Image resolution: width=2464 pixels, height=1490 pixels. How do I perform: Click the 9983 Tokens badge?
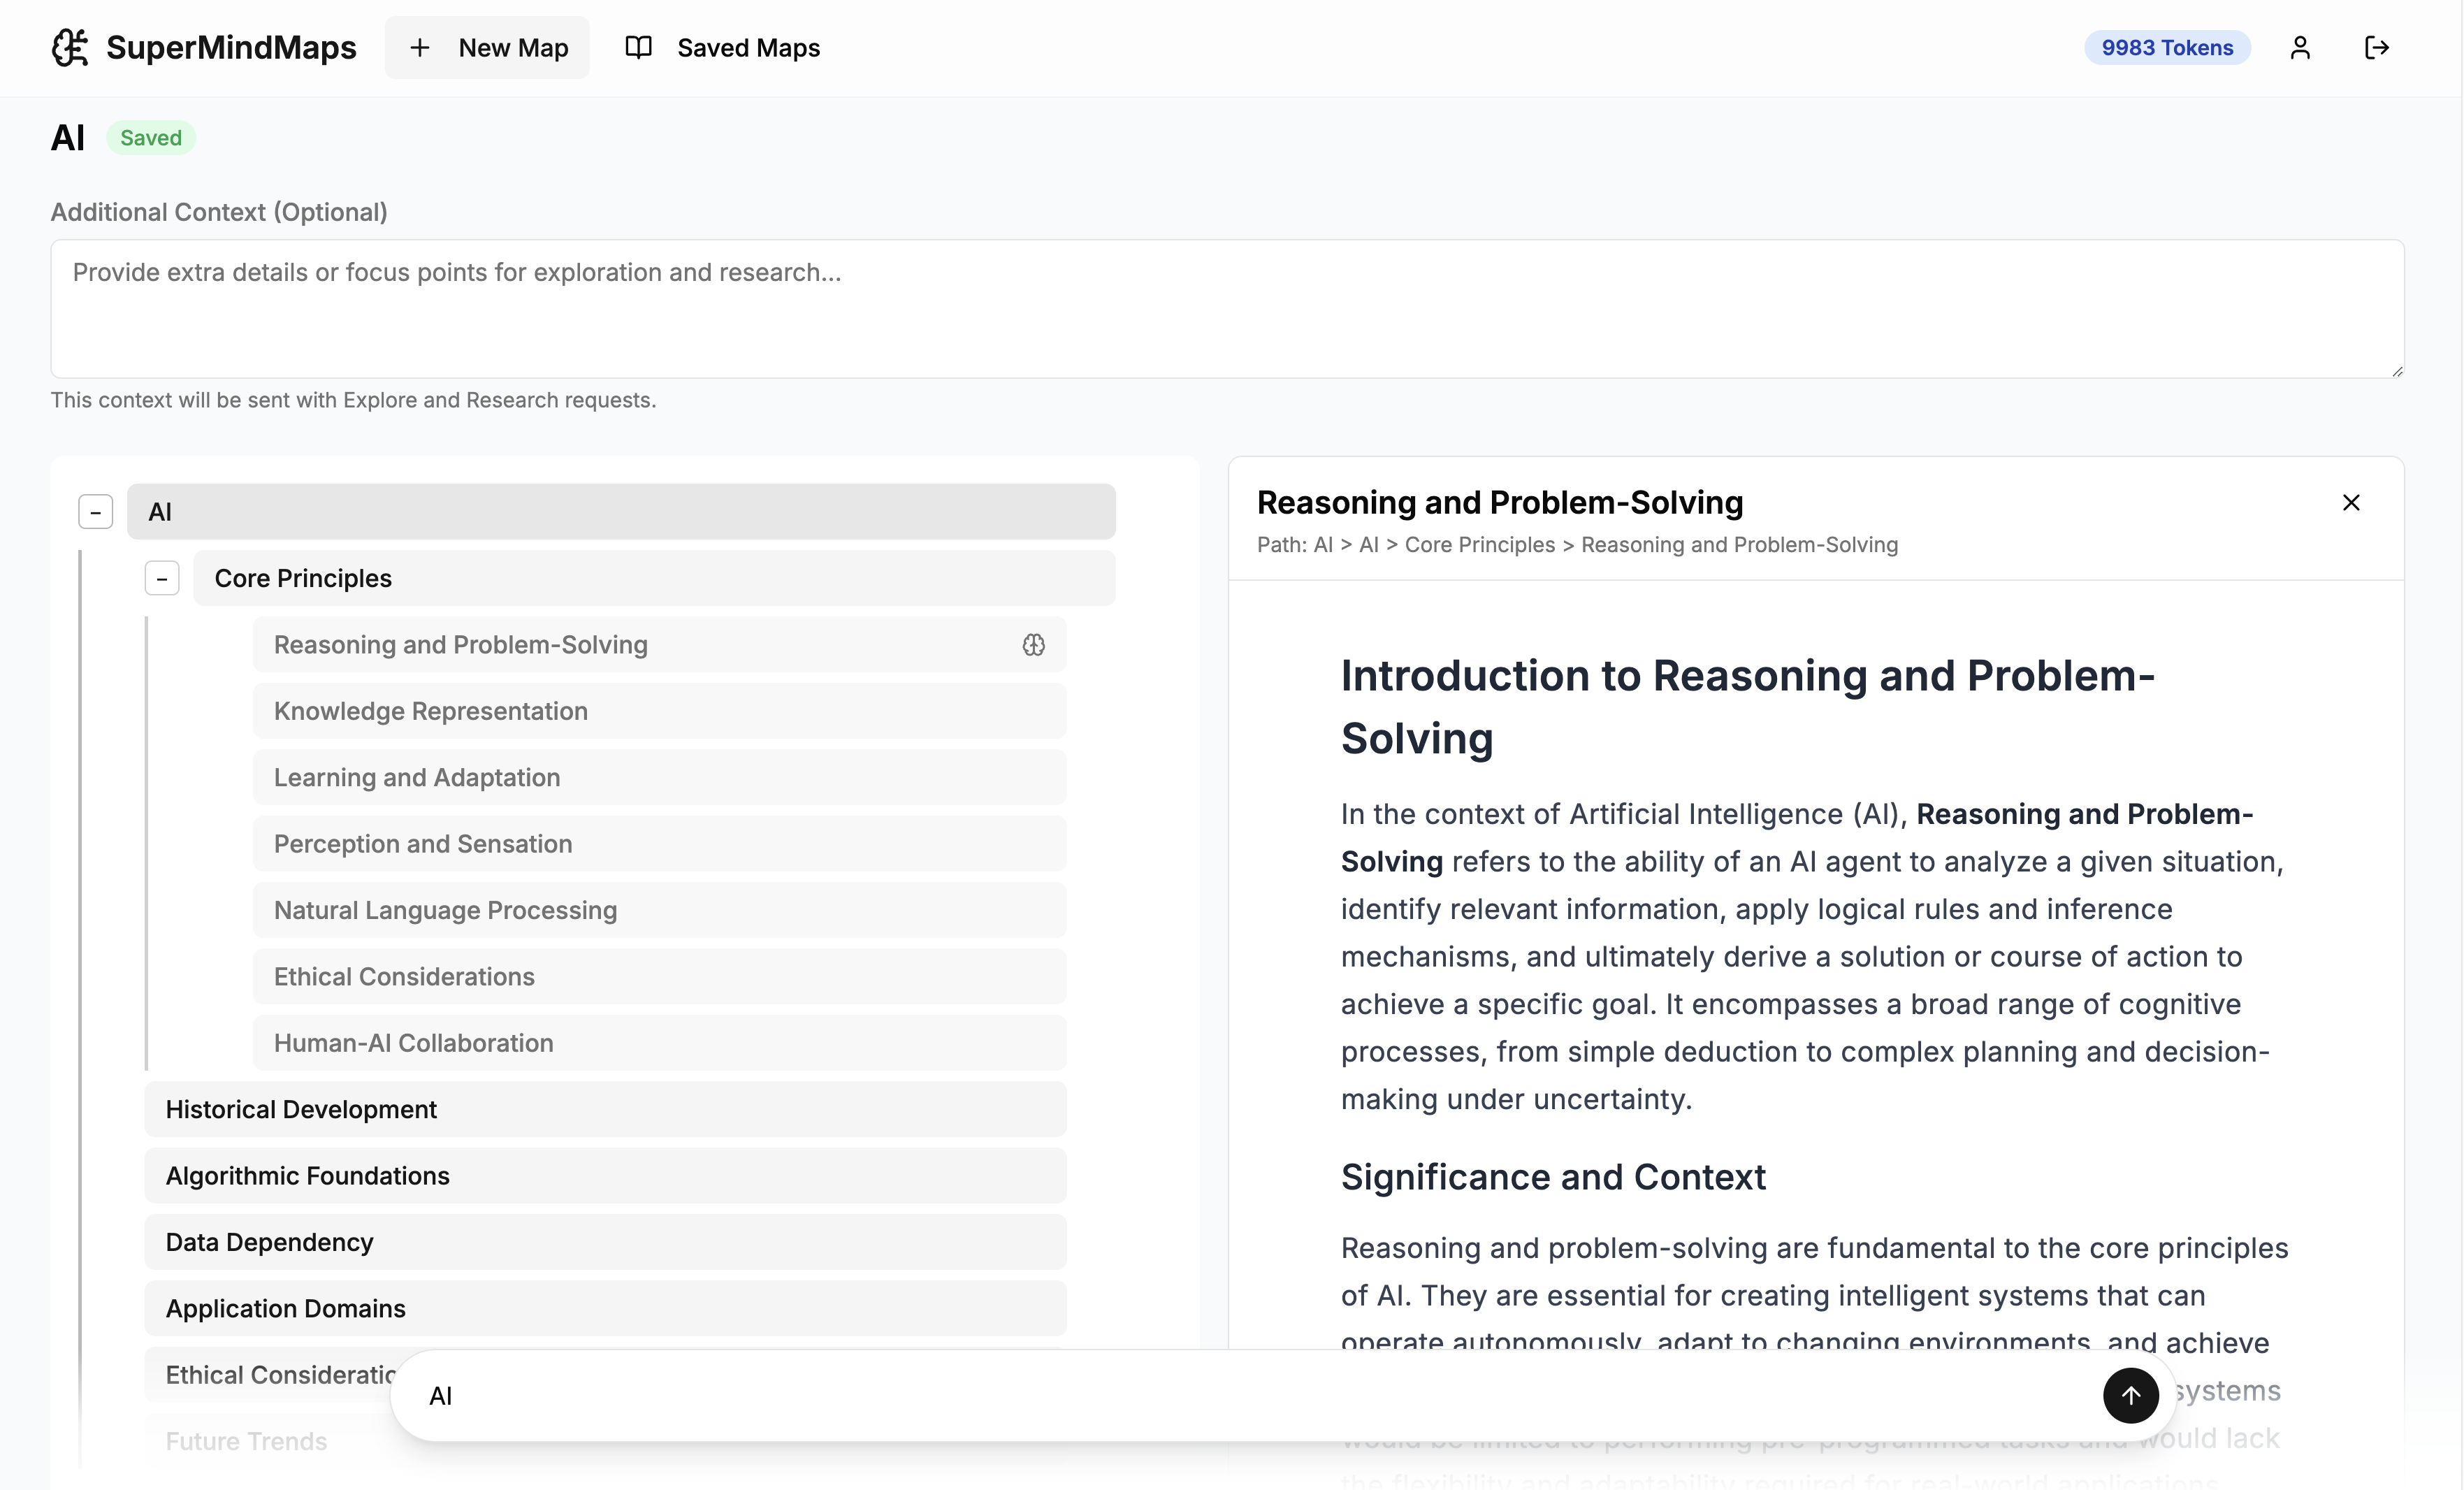point(2167,47)
